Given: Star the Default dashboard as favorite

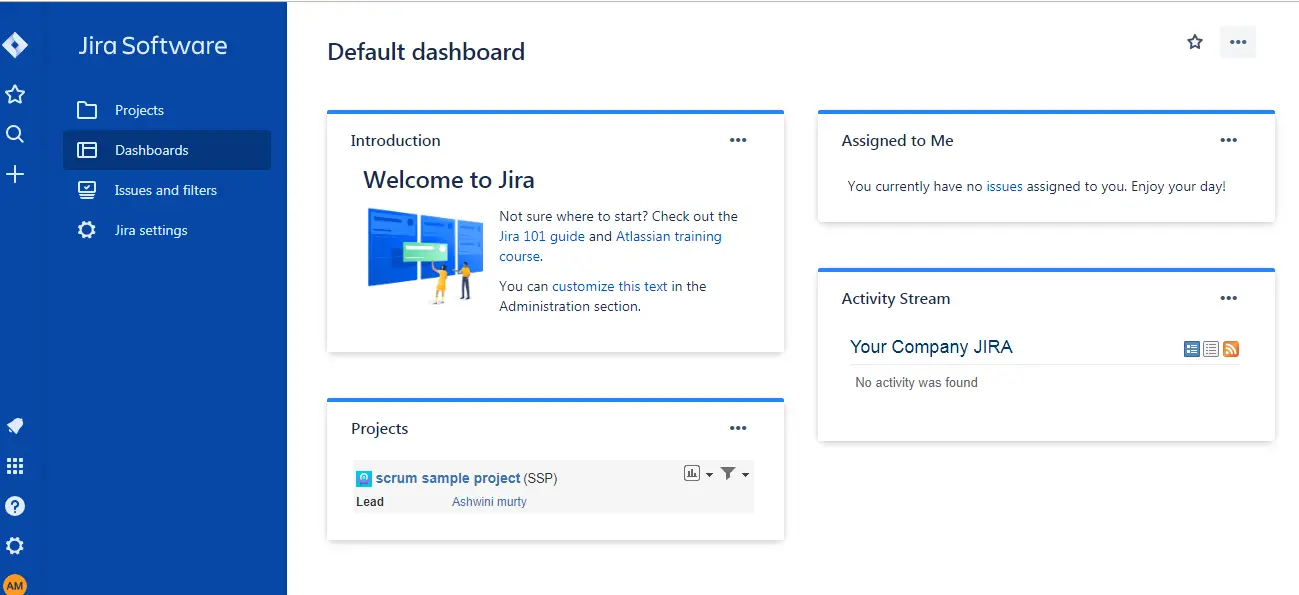Looking at the screenshot, I should (1194, 42).
